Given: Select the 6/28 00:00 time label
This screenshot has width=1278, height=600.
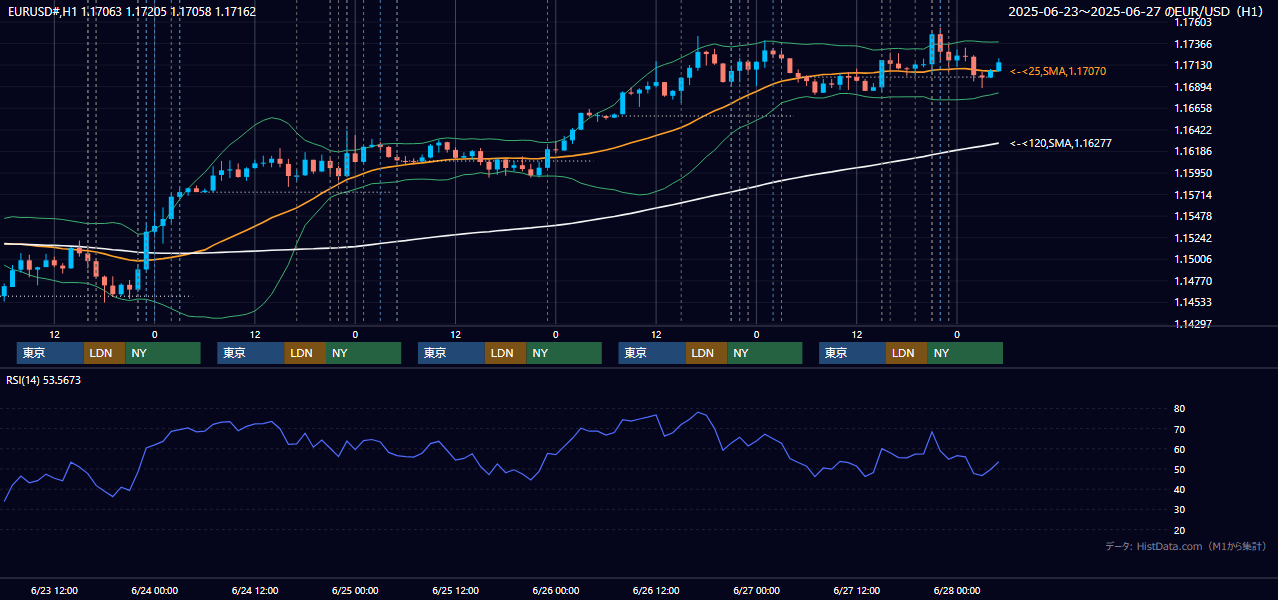Looking at the screenshot, I should [x=957, y=590].
